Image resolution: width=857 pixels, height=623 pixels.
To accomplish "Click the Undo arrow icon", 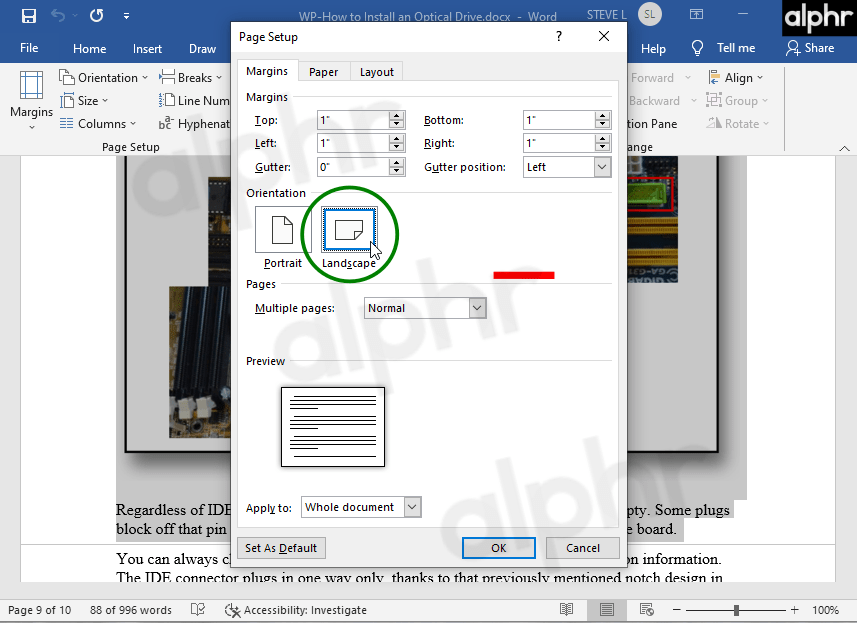I will pyautogui.click(x=58, y=15).
